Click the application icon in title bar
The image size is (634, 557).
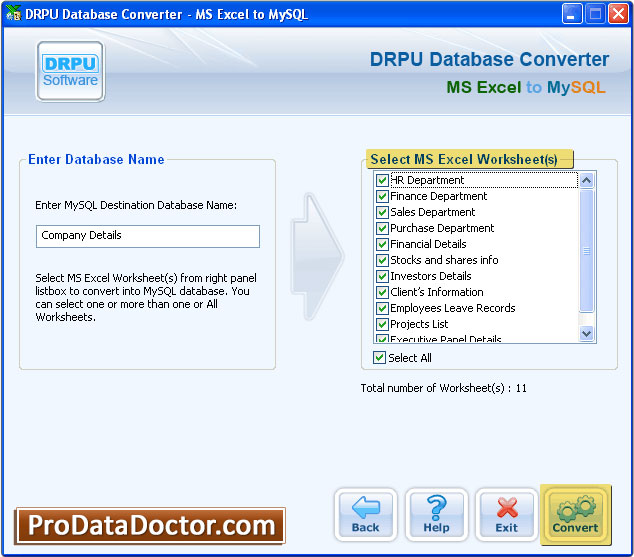(13, 14)
